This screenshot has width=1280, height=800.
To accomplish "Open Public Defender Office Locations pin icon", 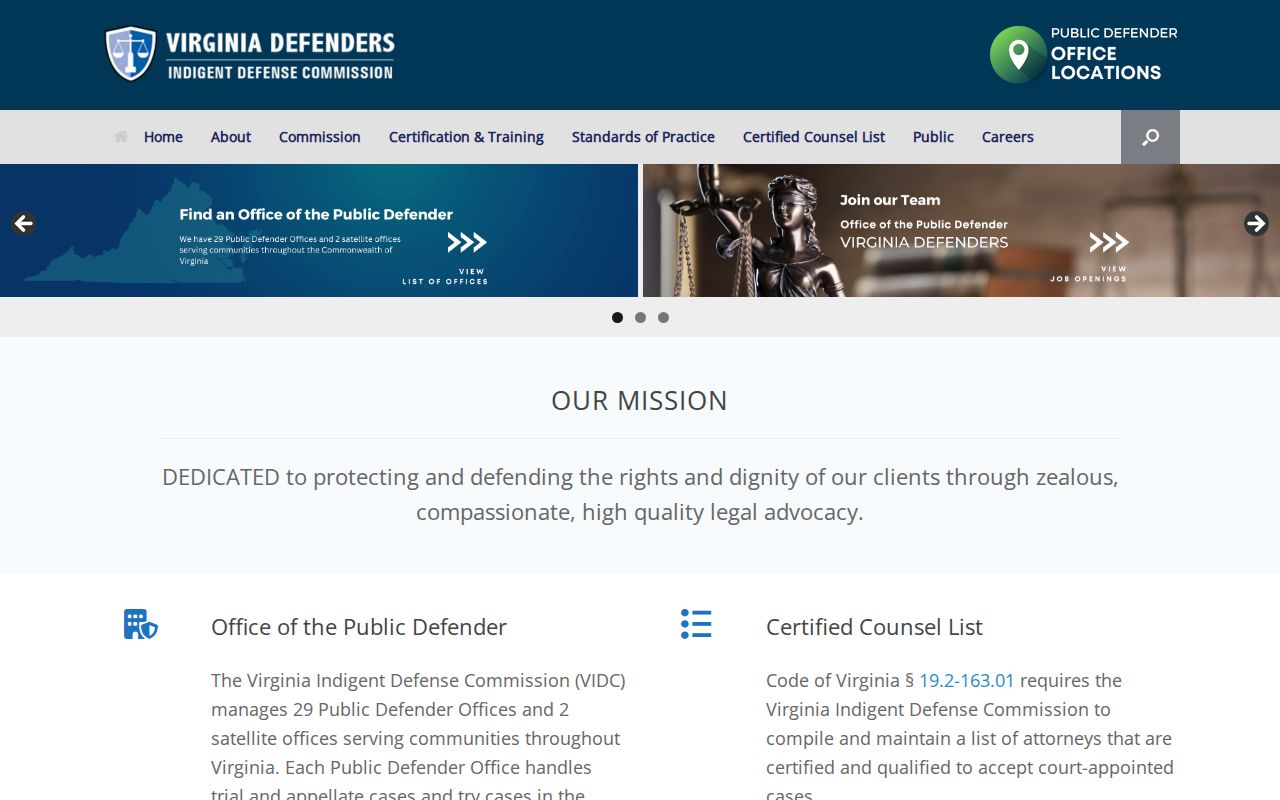I will tap(1018, 54).
